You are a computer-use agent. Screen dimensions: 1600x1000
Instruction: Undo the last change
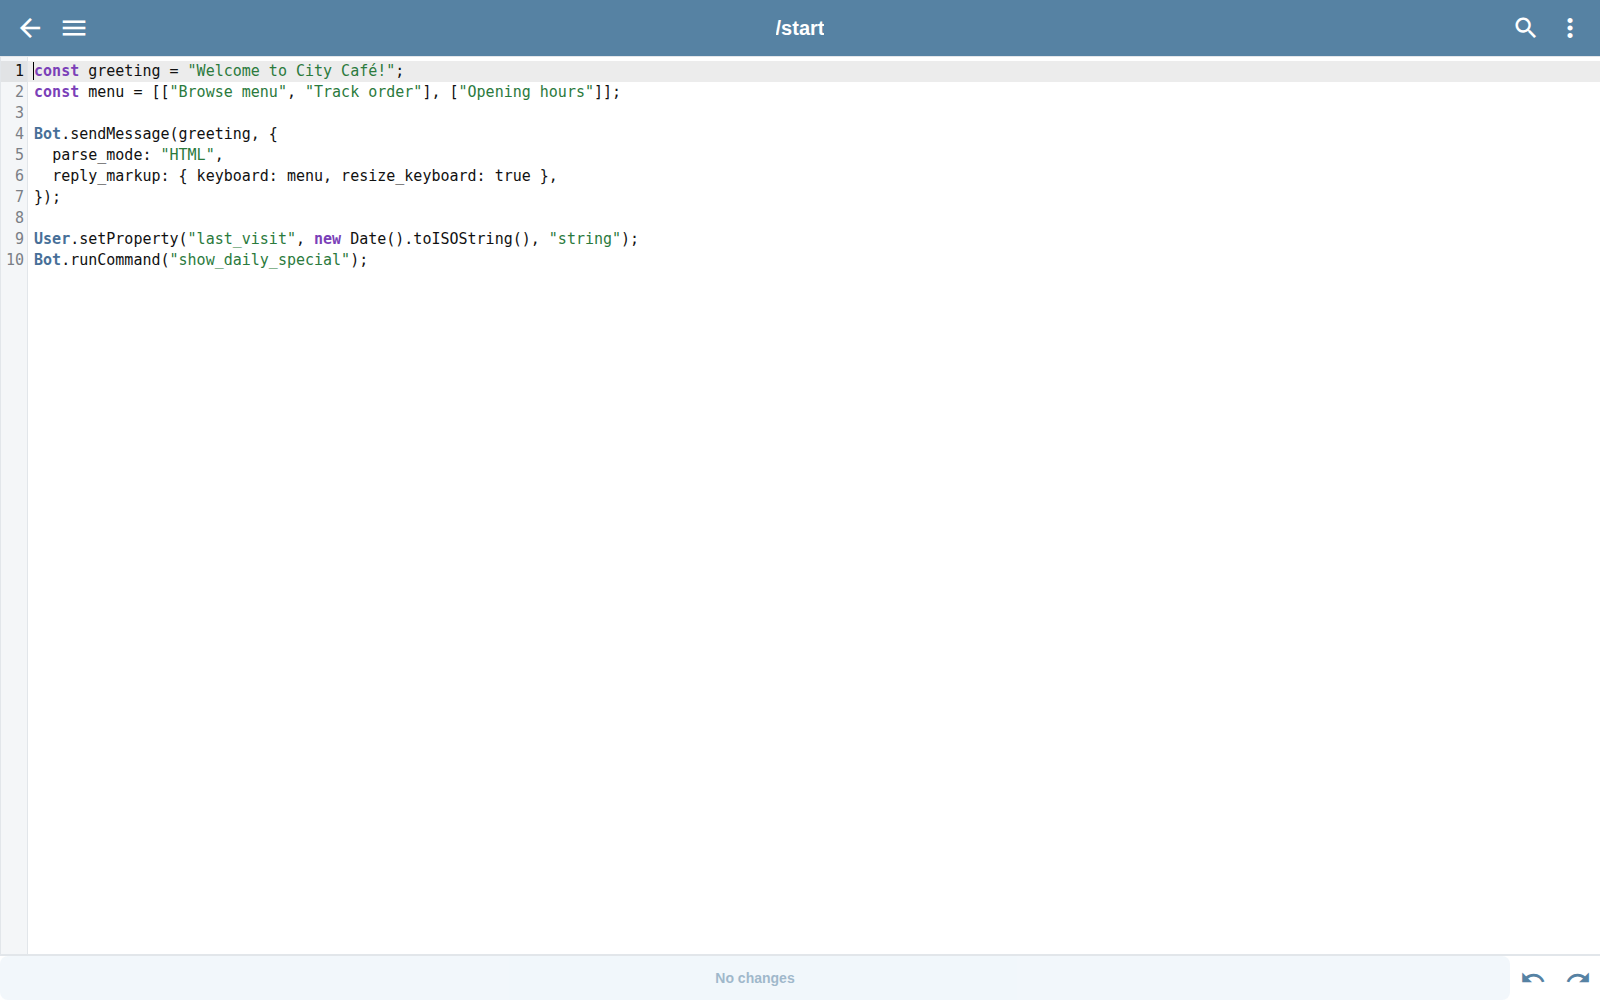[1533, 978]
